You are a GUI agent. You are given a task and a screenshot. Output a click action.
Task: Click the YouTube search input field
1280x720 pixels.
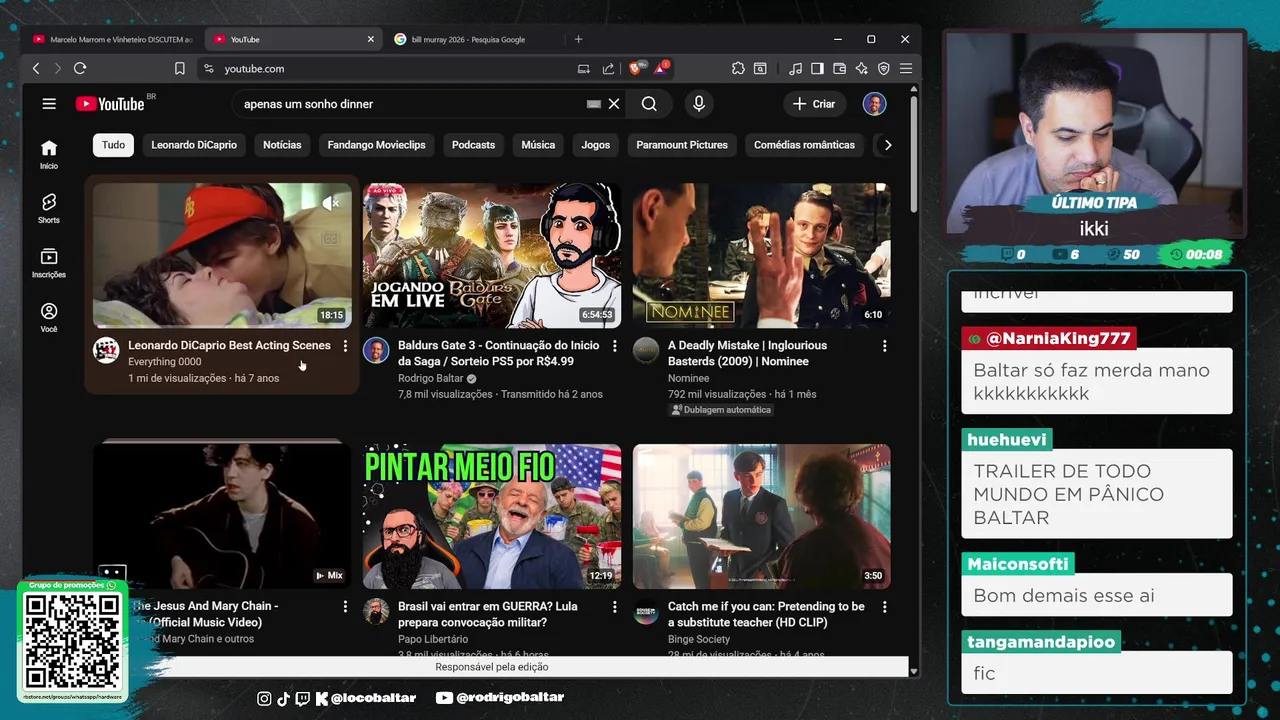(x=410, y=104)
